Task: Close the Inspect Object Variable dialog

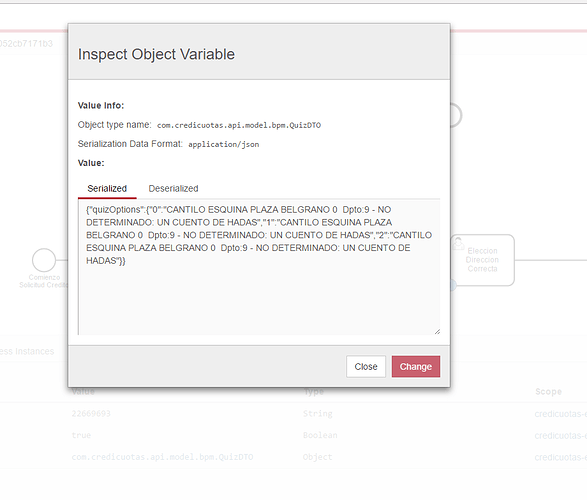Action: click(366, 366)
